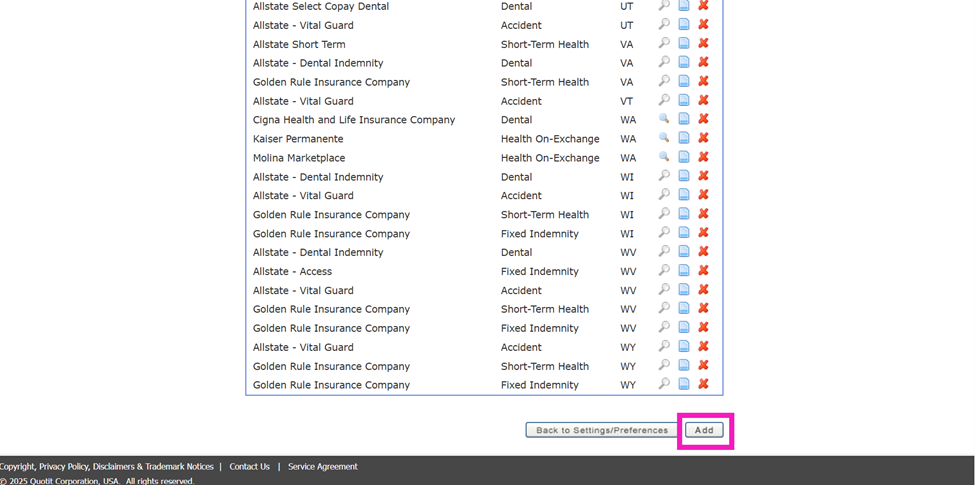Click document icon on Cigna Dental WA row

pos(684,119)
